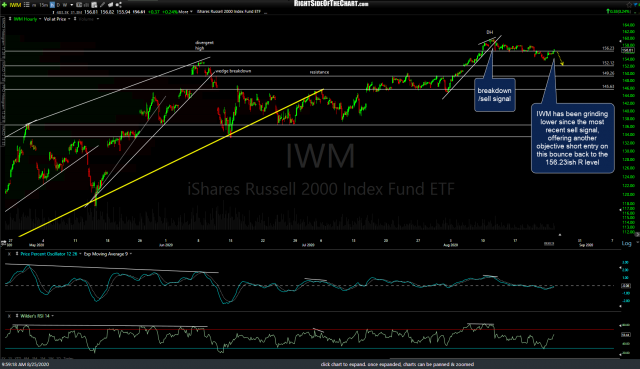Click the drag handle of Wilder's RSI
This screenshot has height=369, width=640.
pos(17,316)
